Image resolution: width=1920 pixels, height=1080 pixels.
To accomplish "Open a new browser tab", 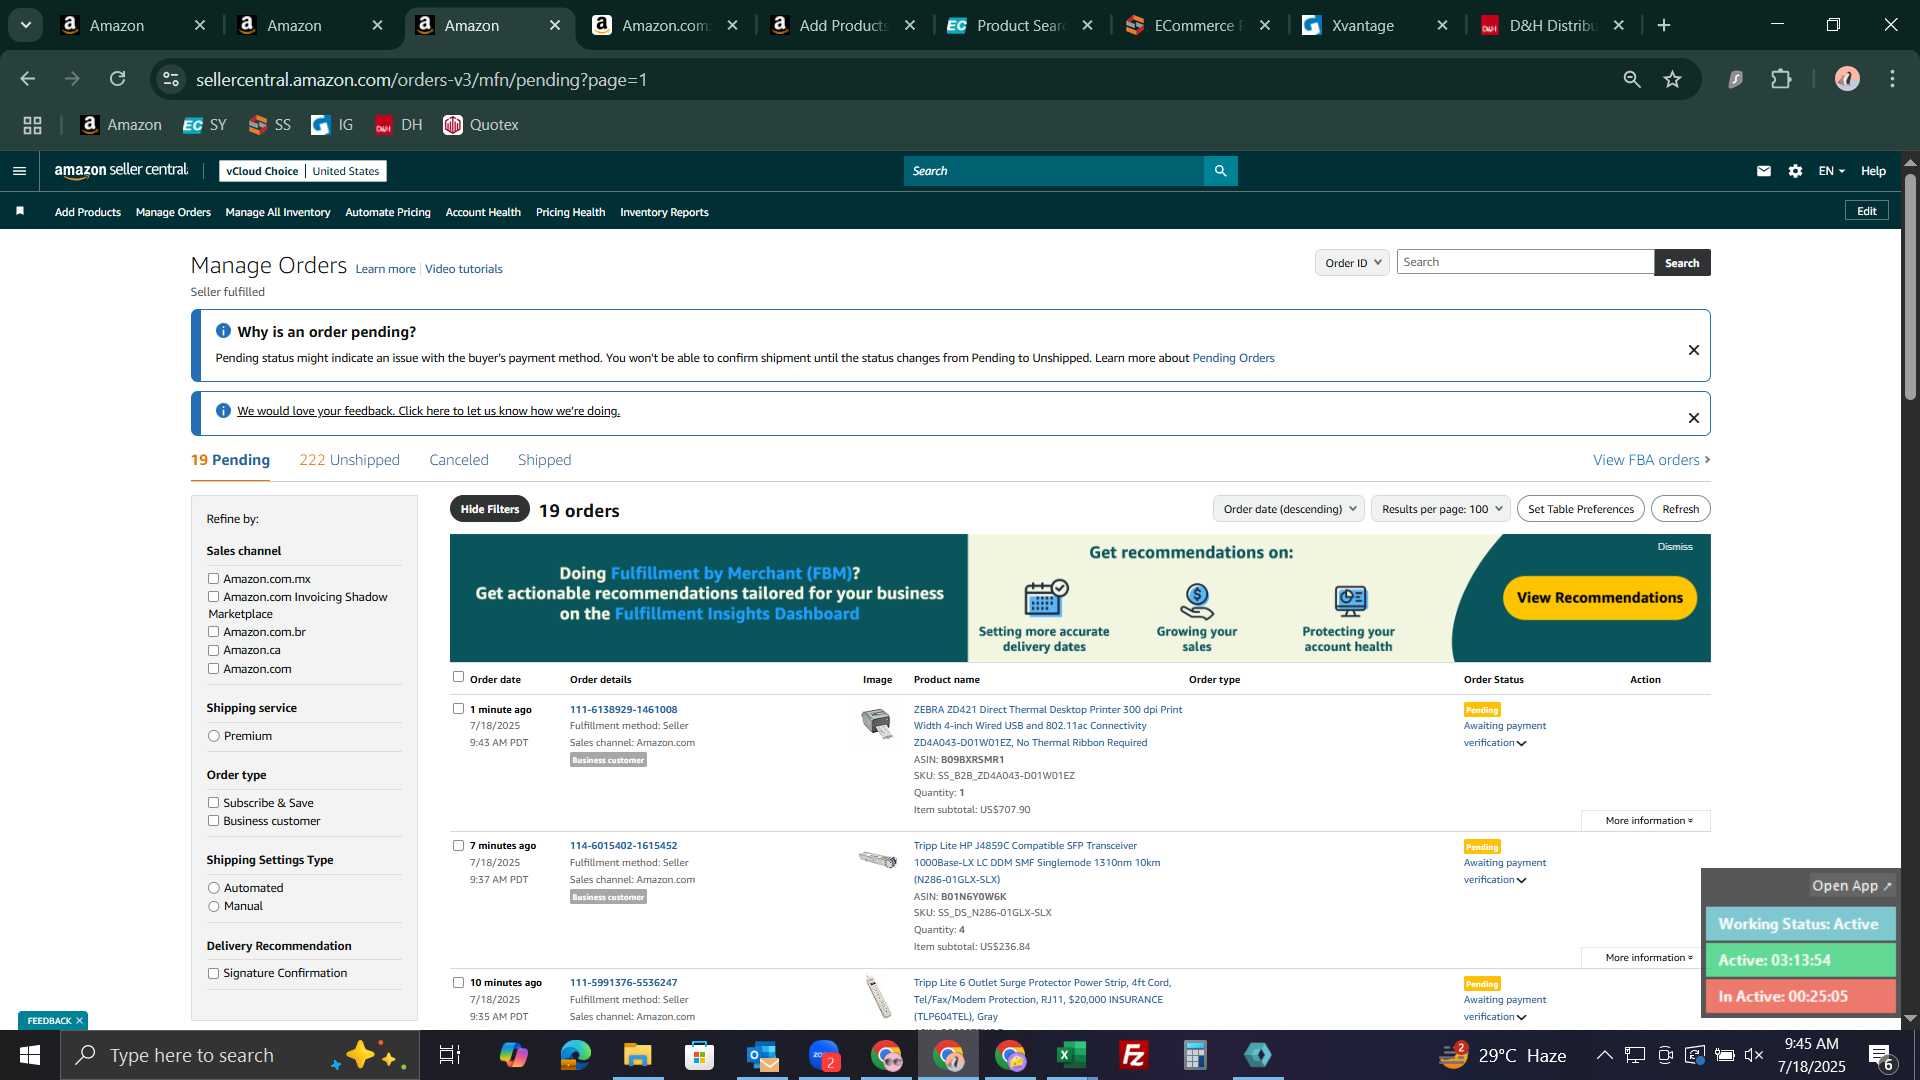I will point(1664,25).
